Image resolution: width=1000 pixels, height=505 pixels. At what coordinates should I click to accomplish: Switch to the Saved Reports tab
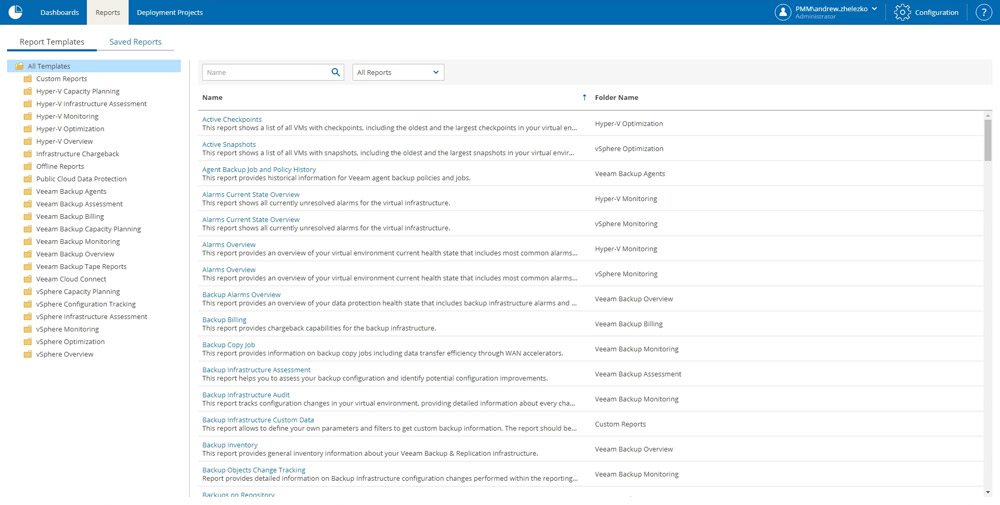[x=135, y=42]
